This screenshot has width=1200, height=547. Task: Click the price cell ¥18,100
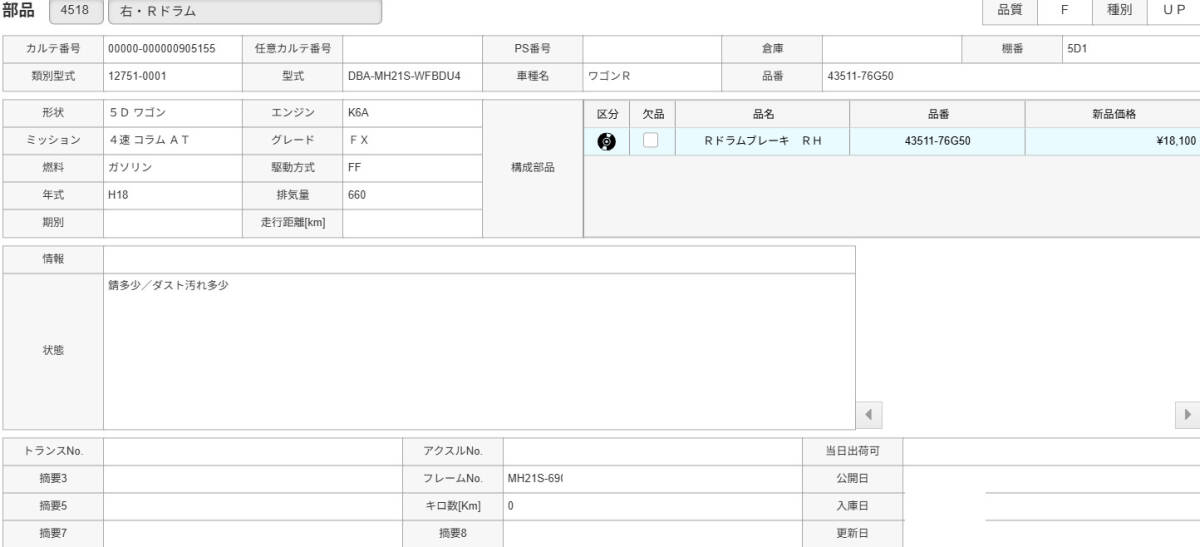coord(1113,141)
